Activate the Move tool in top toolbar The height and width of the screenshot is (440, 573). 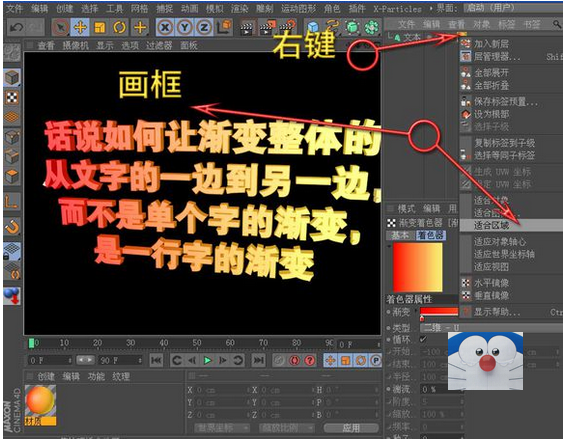tap(80, 28)
